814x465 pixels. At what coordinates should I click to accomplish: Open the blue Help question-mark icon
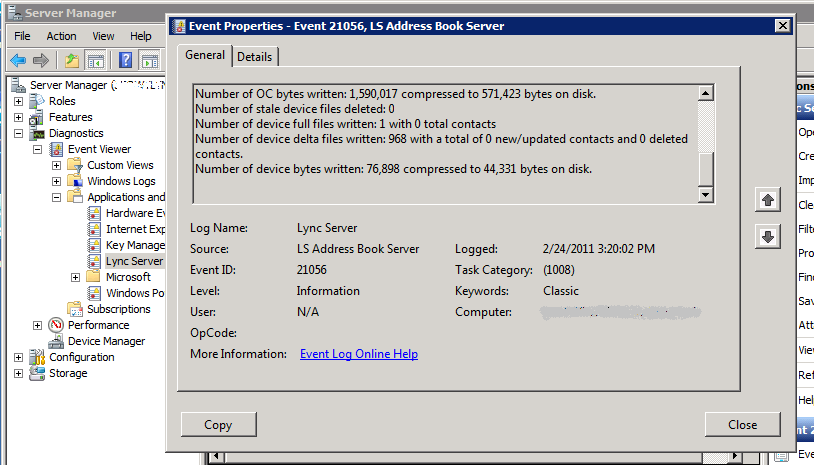[x=126, y=61]
